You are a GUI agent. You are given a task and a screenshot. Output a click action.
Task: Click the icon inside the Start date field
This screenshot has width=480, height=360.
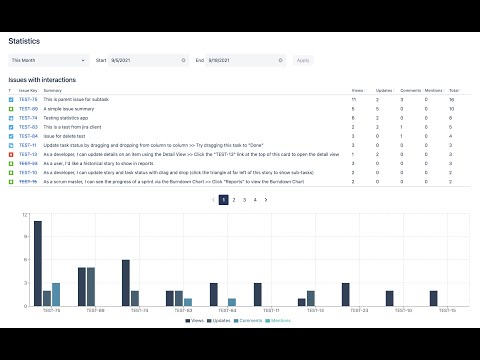[x=183, y=60]
